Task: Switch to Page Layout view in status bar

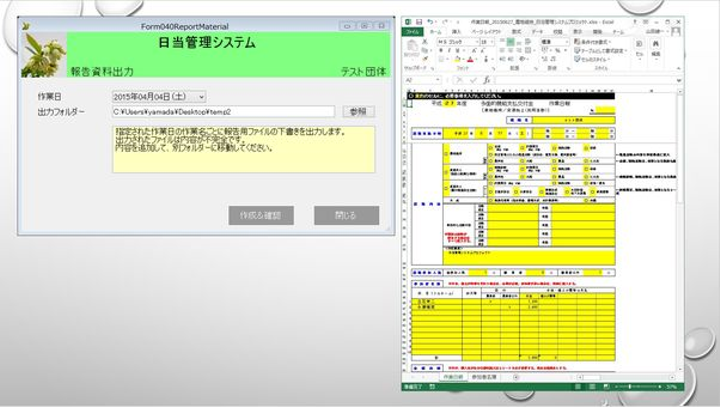Action: [592, 387]
